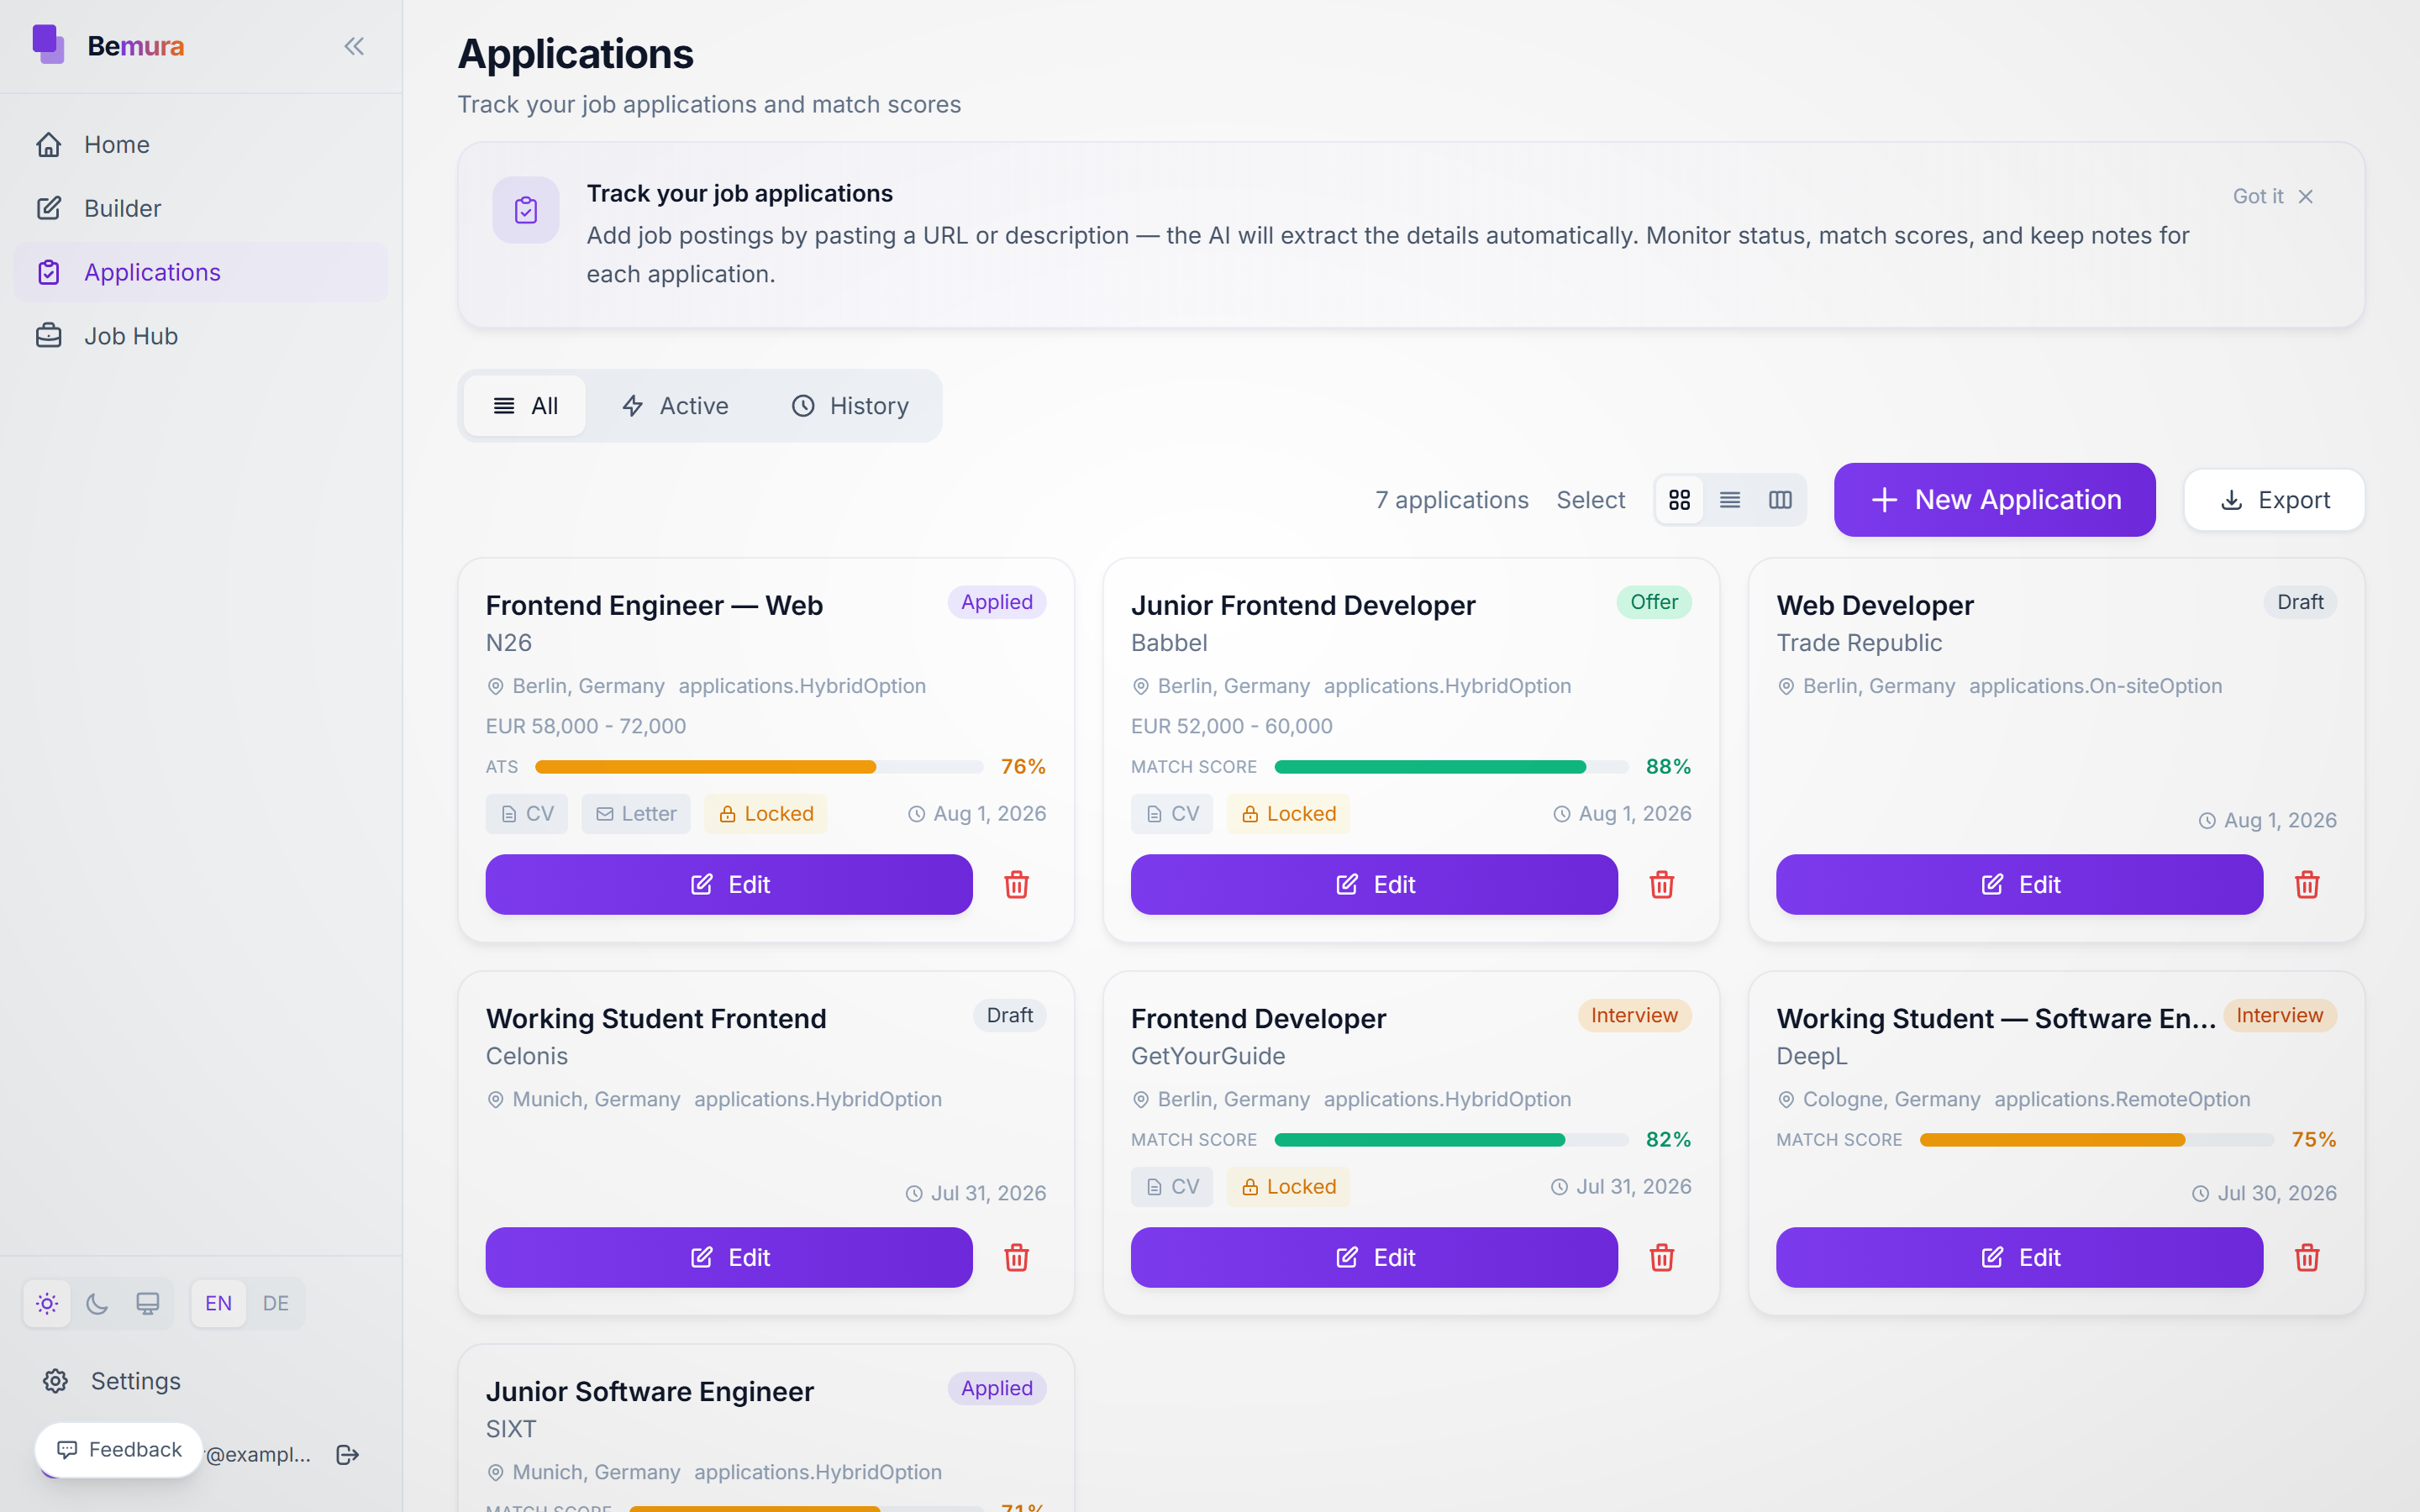Screen dimensions: 2420x1512
Task: Click Got it on the banner
Action: pos(2257,196)
